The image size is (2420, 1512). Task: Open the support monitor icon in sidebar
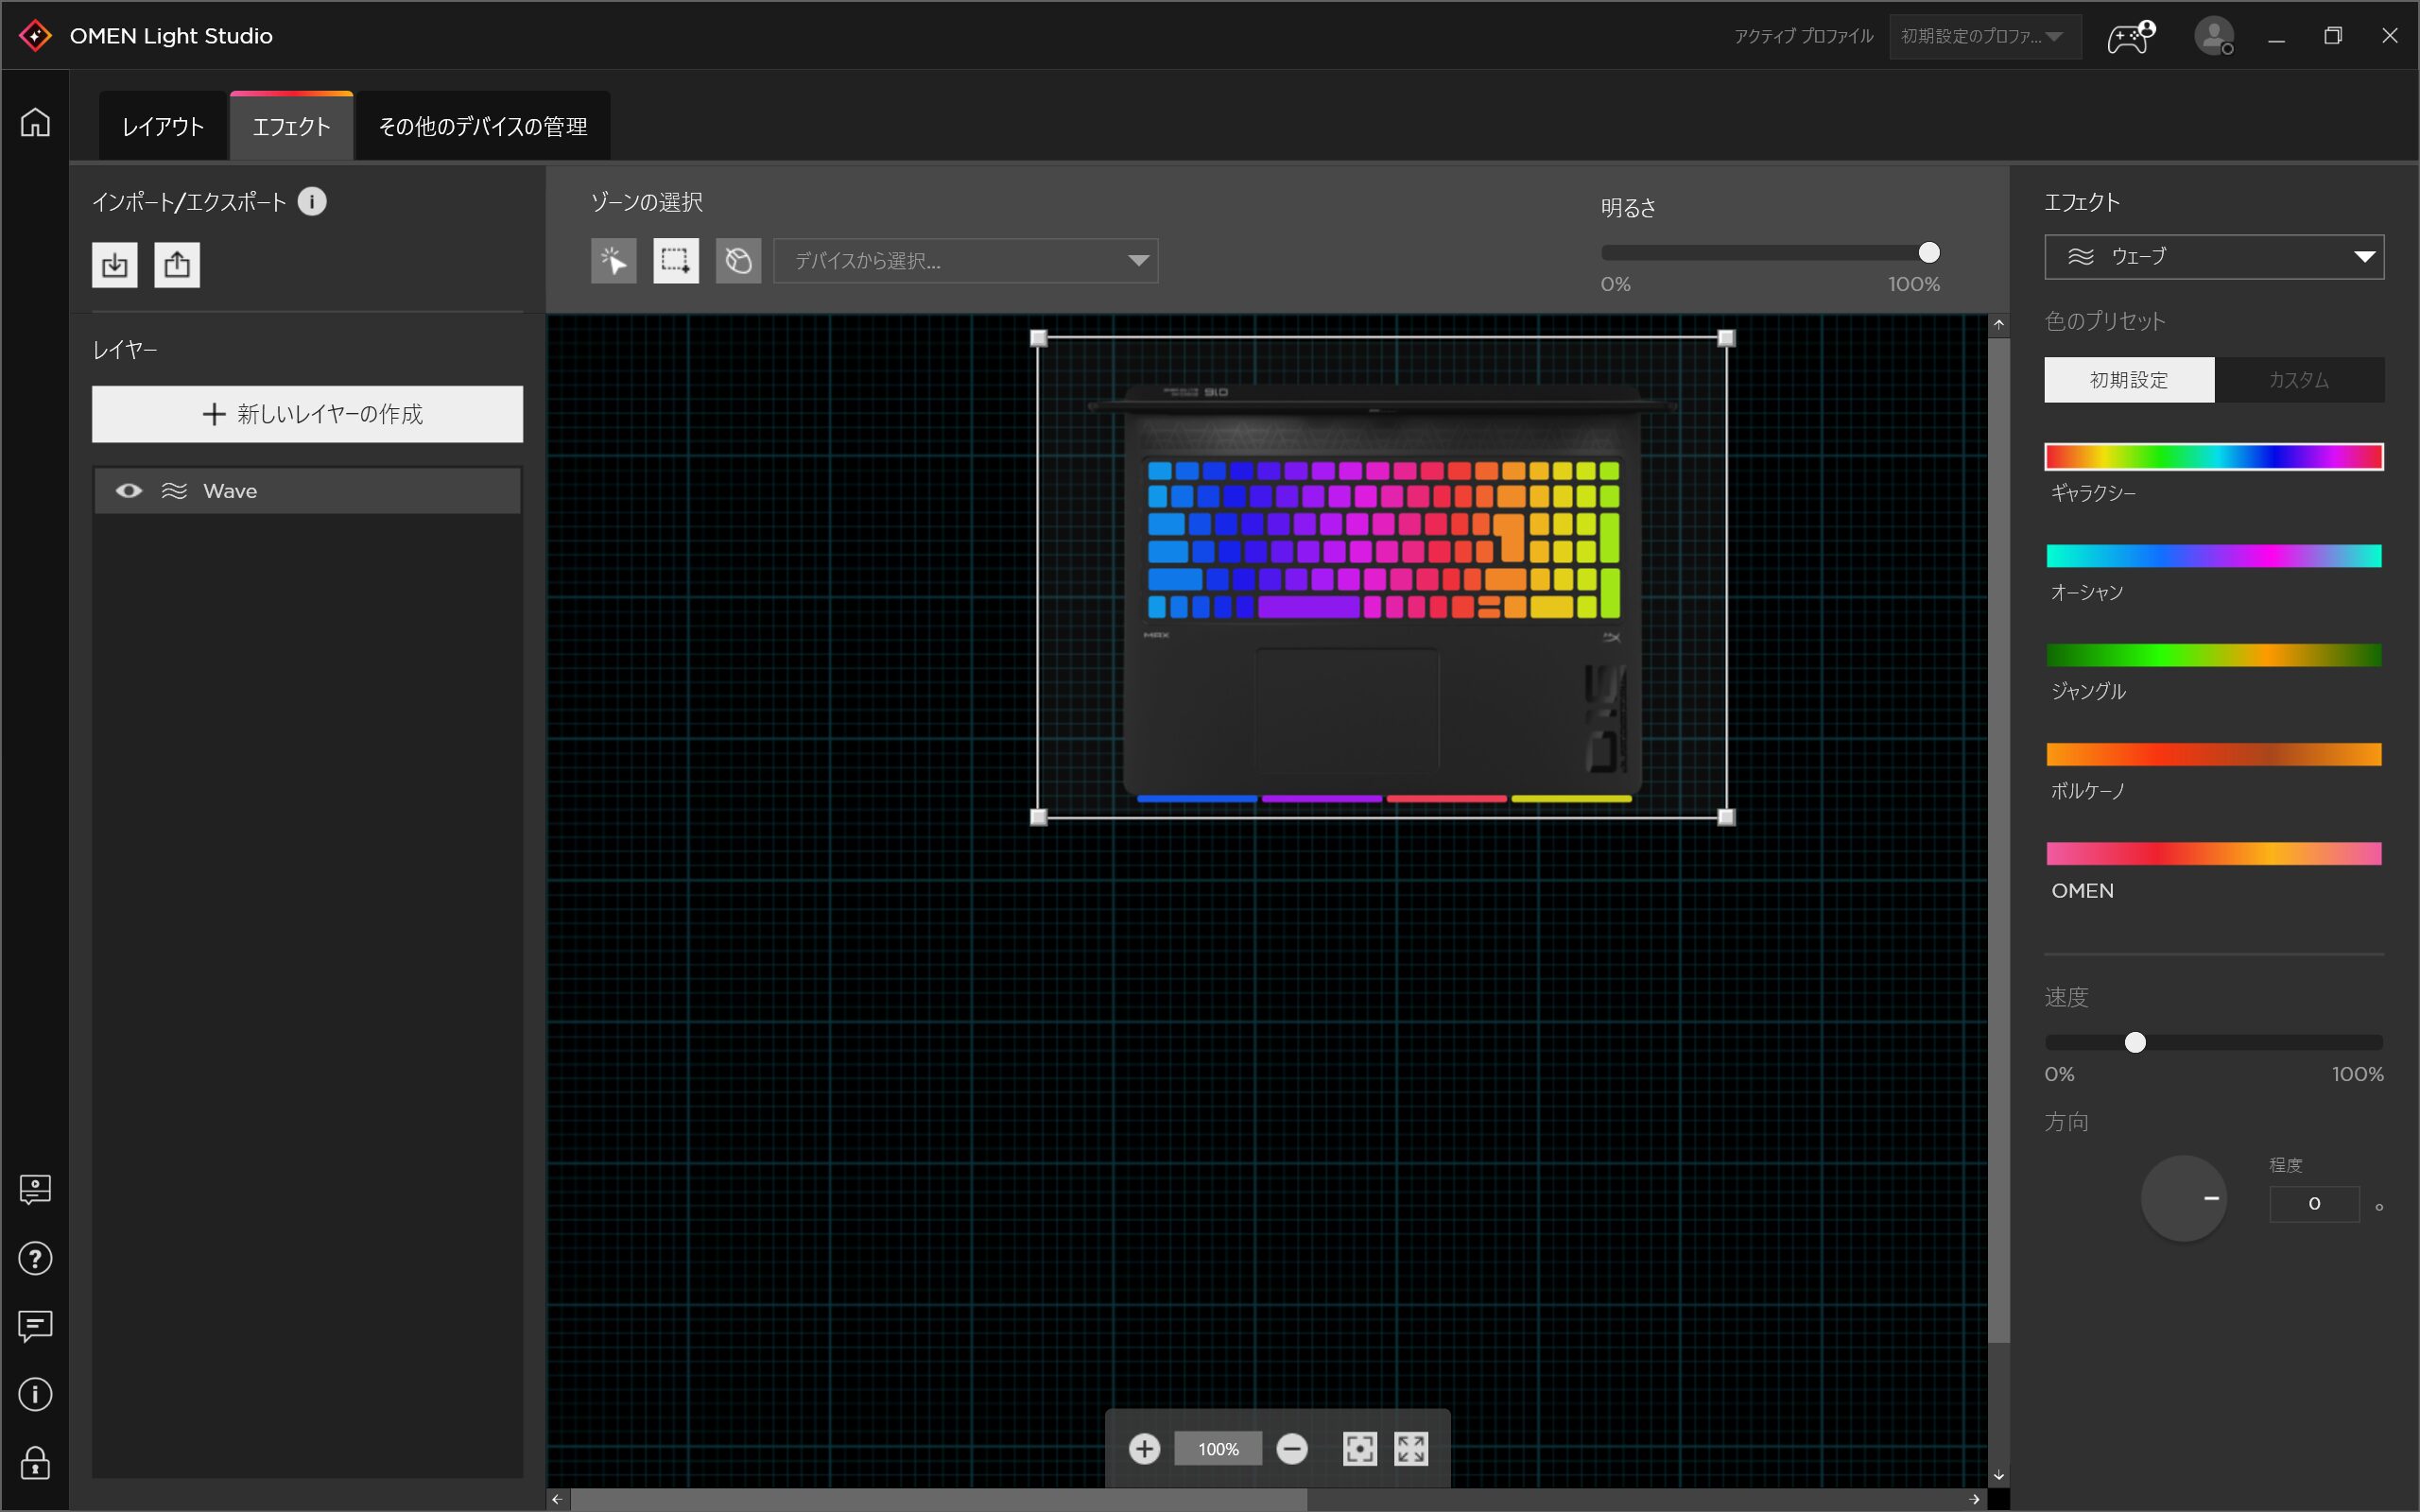point(35,1190)
